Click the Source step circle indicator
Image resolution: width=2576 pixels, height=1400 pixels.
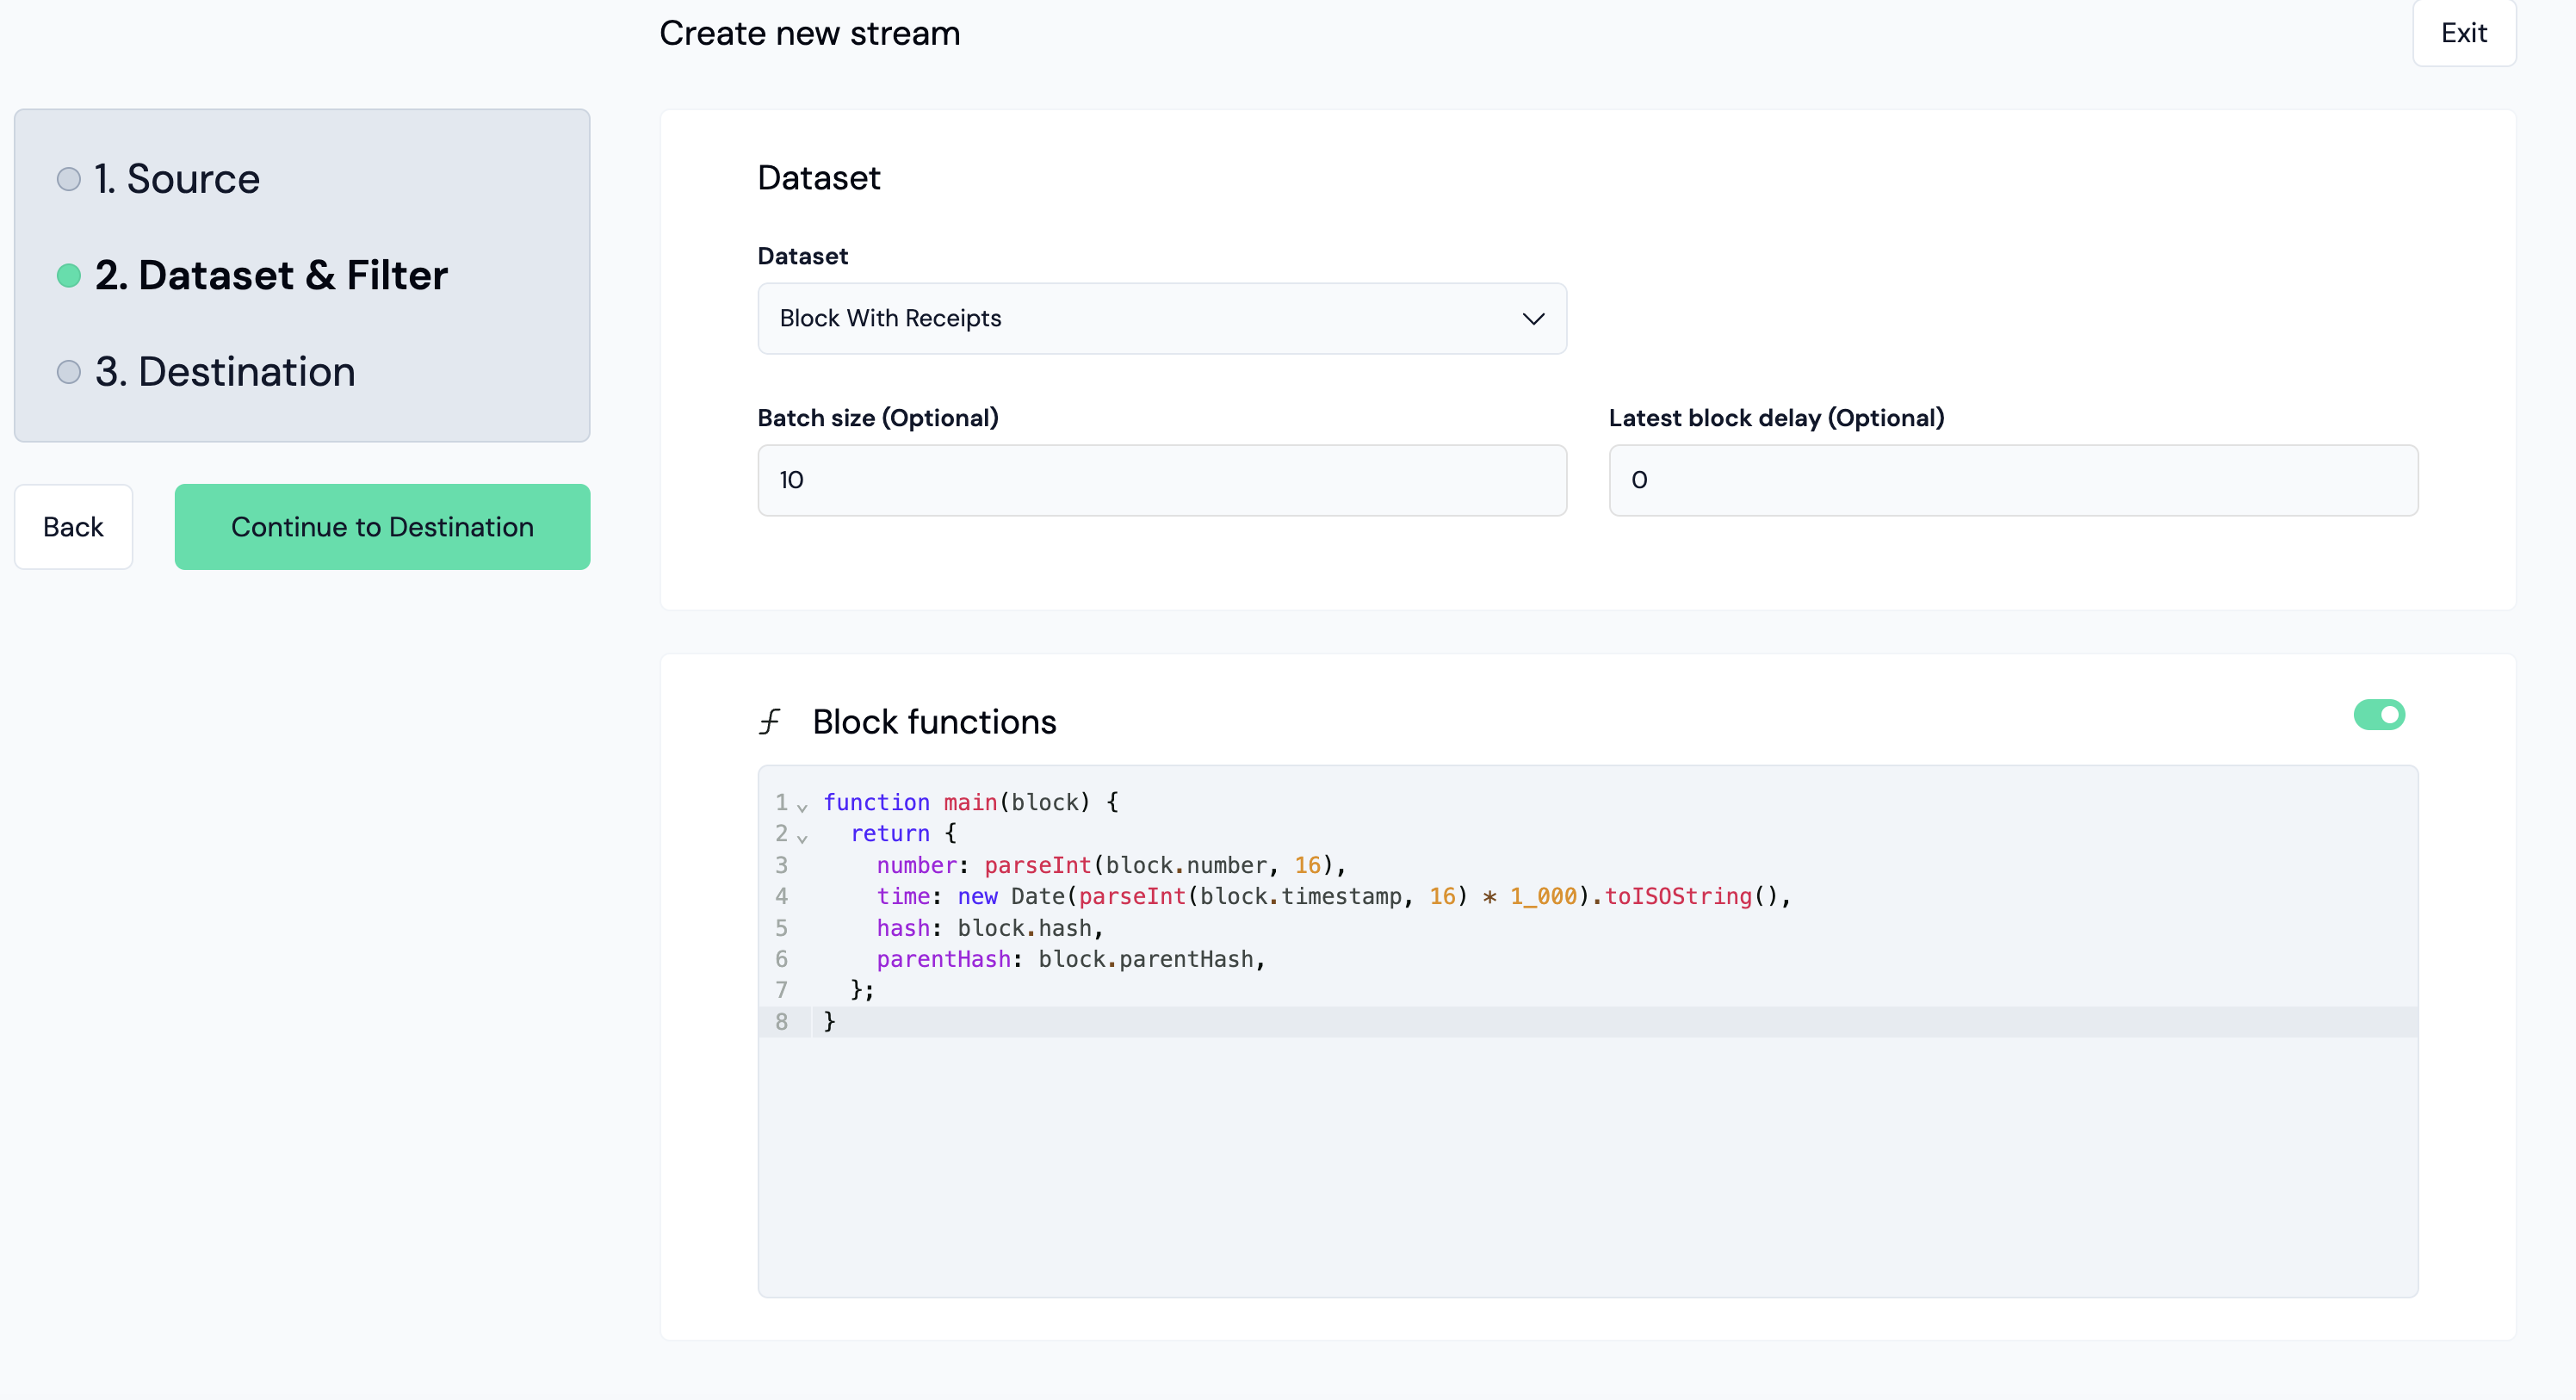click(x=68, y=179)
